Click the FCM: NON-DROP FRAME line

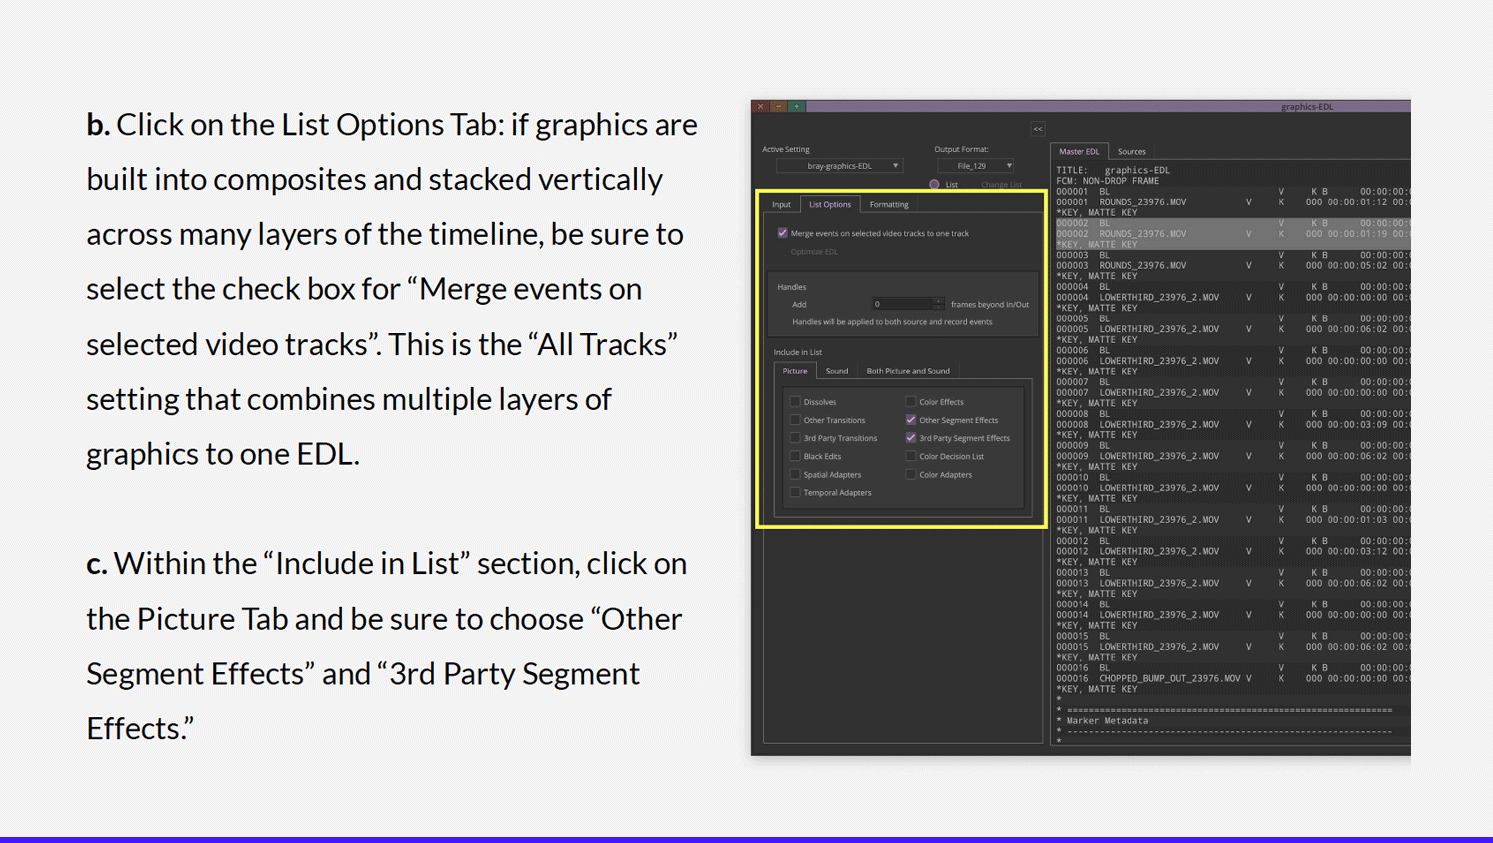point(1108,181)
